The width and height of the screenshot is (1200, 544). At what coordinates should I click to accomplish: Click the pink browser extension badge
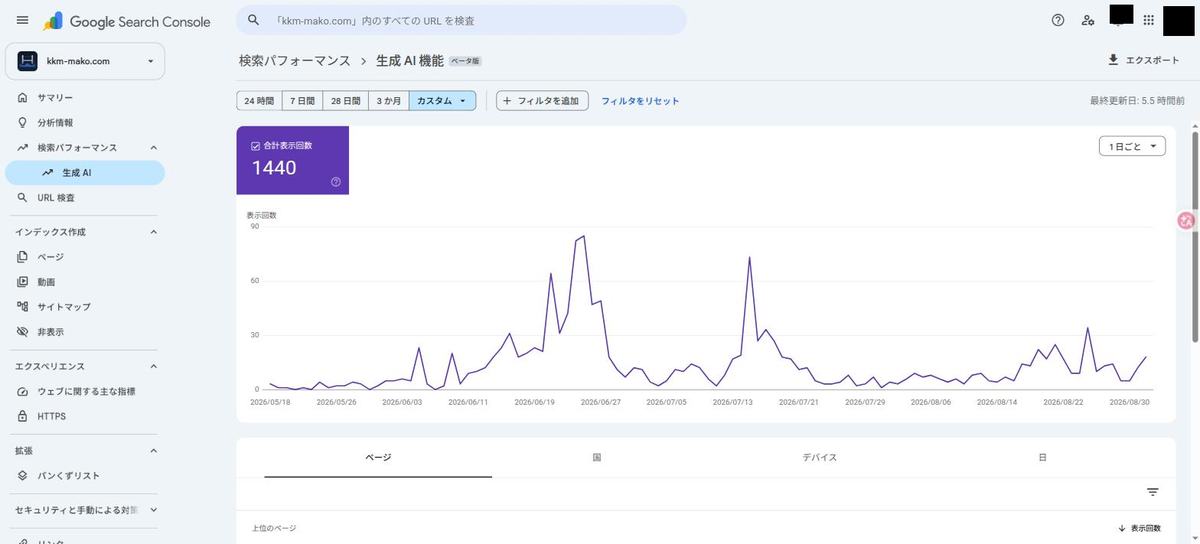[1187, 221]
